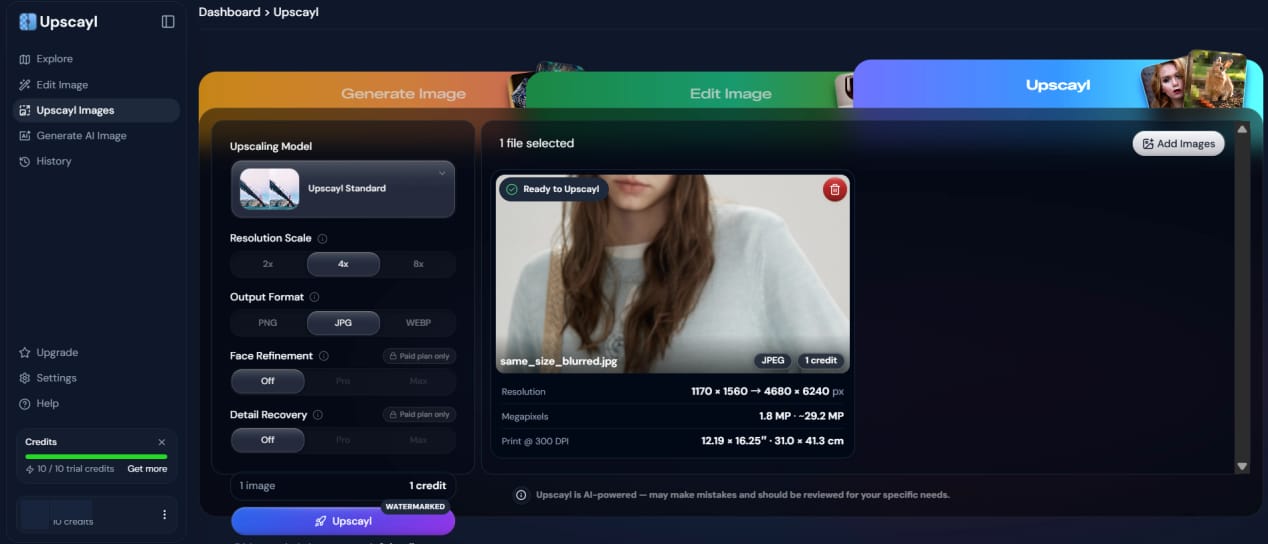
Task: Click the JPEG badge on the image
Action: (772, 361)
